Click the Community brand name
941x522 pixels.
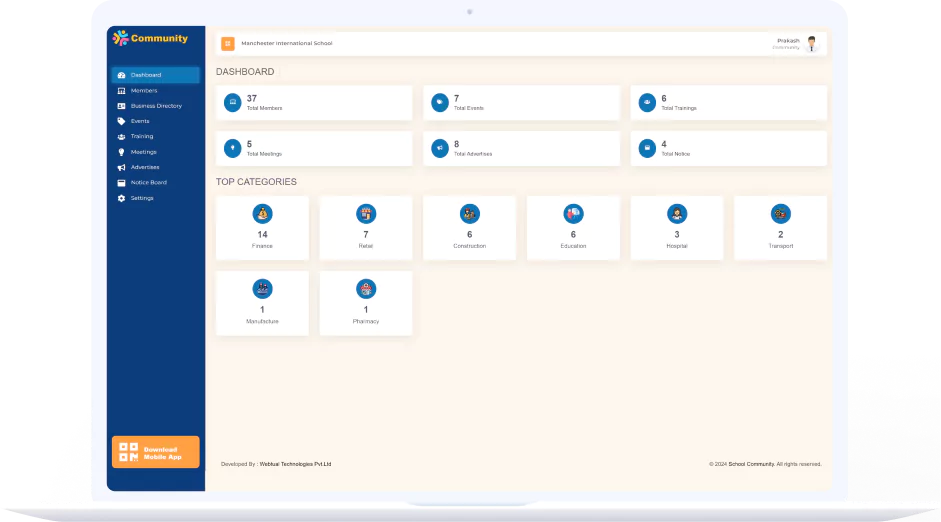point(159,38)
